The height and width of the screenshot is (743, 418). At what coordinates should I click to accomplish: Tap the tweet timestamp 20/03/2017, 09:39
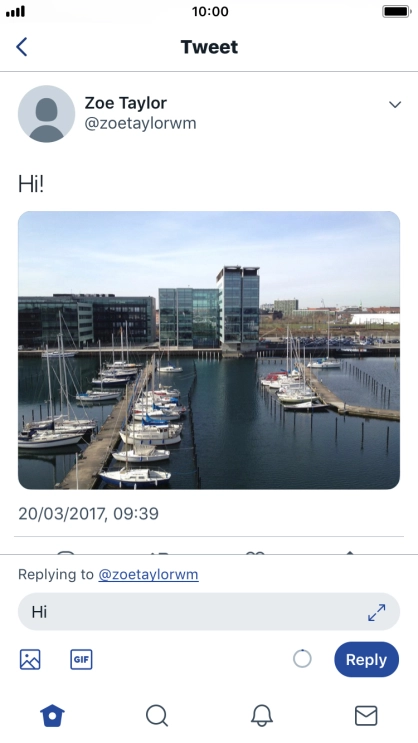click(88, 514)
